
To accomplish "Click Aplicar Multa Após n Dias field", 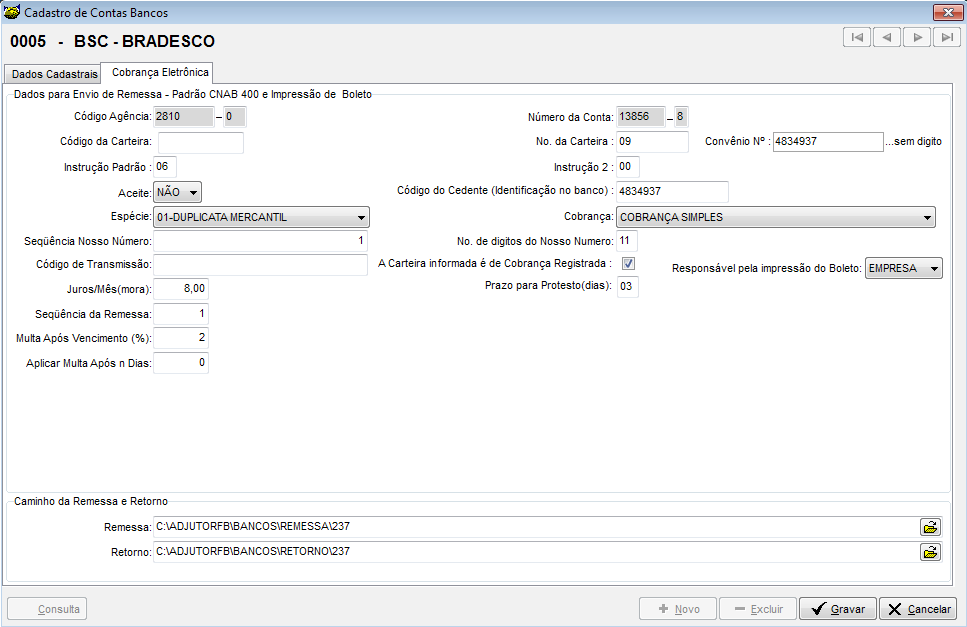I will click(x=181, y=363).
